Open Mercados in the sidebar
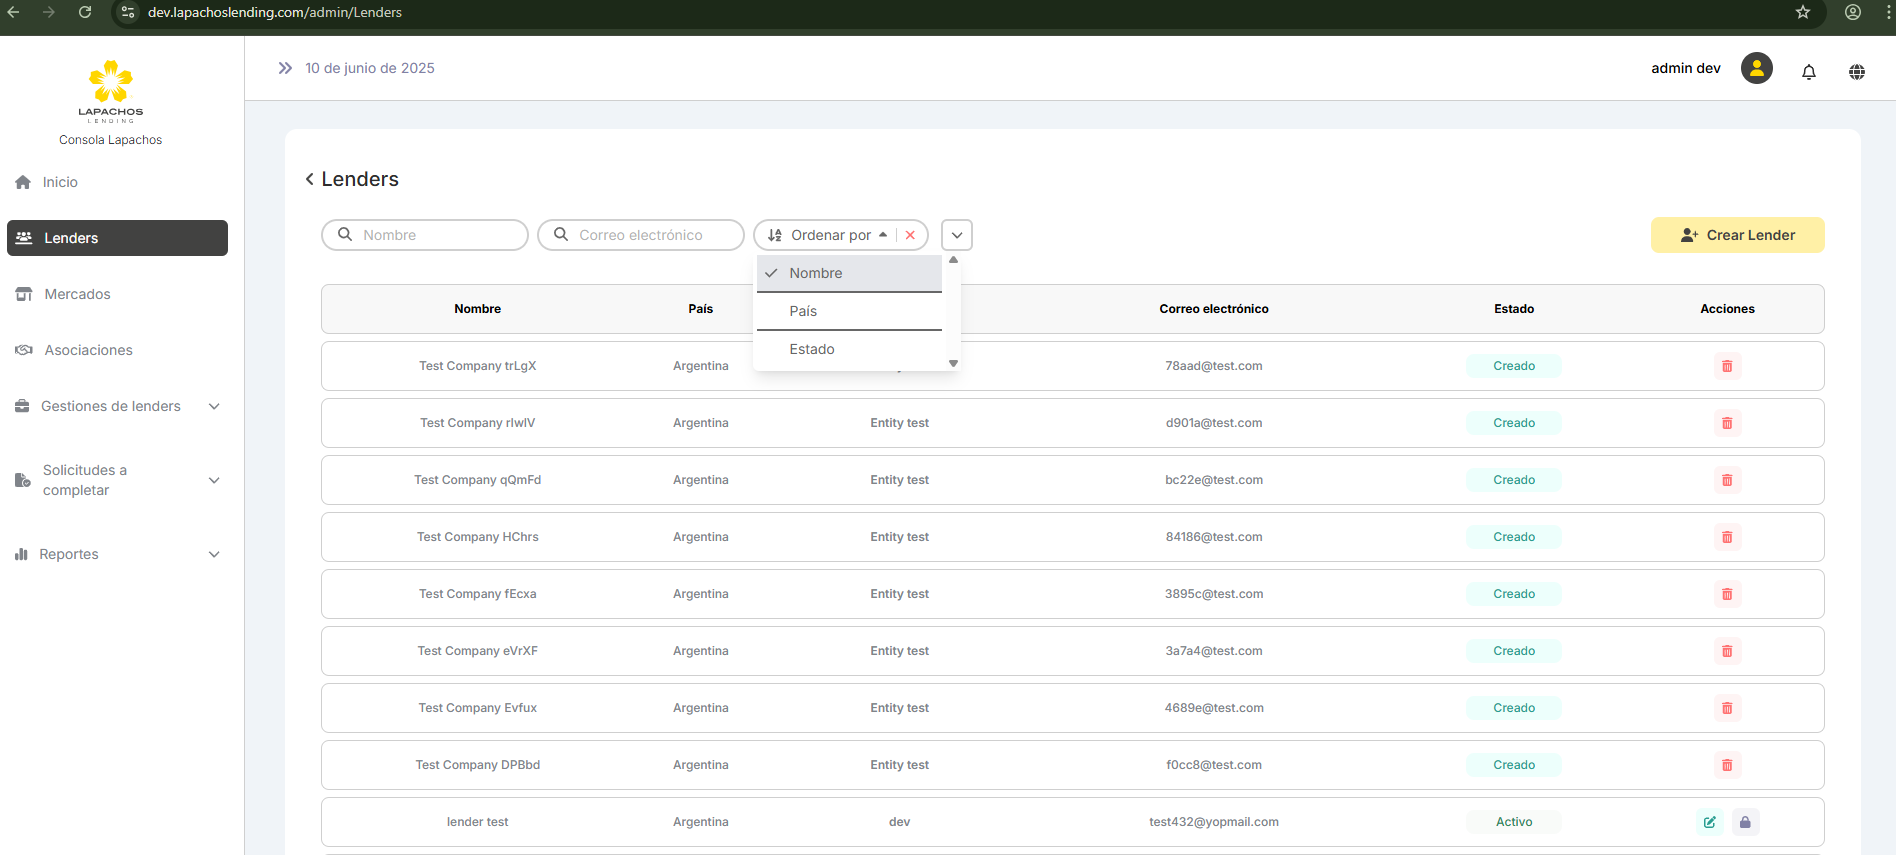 click(77, 294)
